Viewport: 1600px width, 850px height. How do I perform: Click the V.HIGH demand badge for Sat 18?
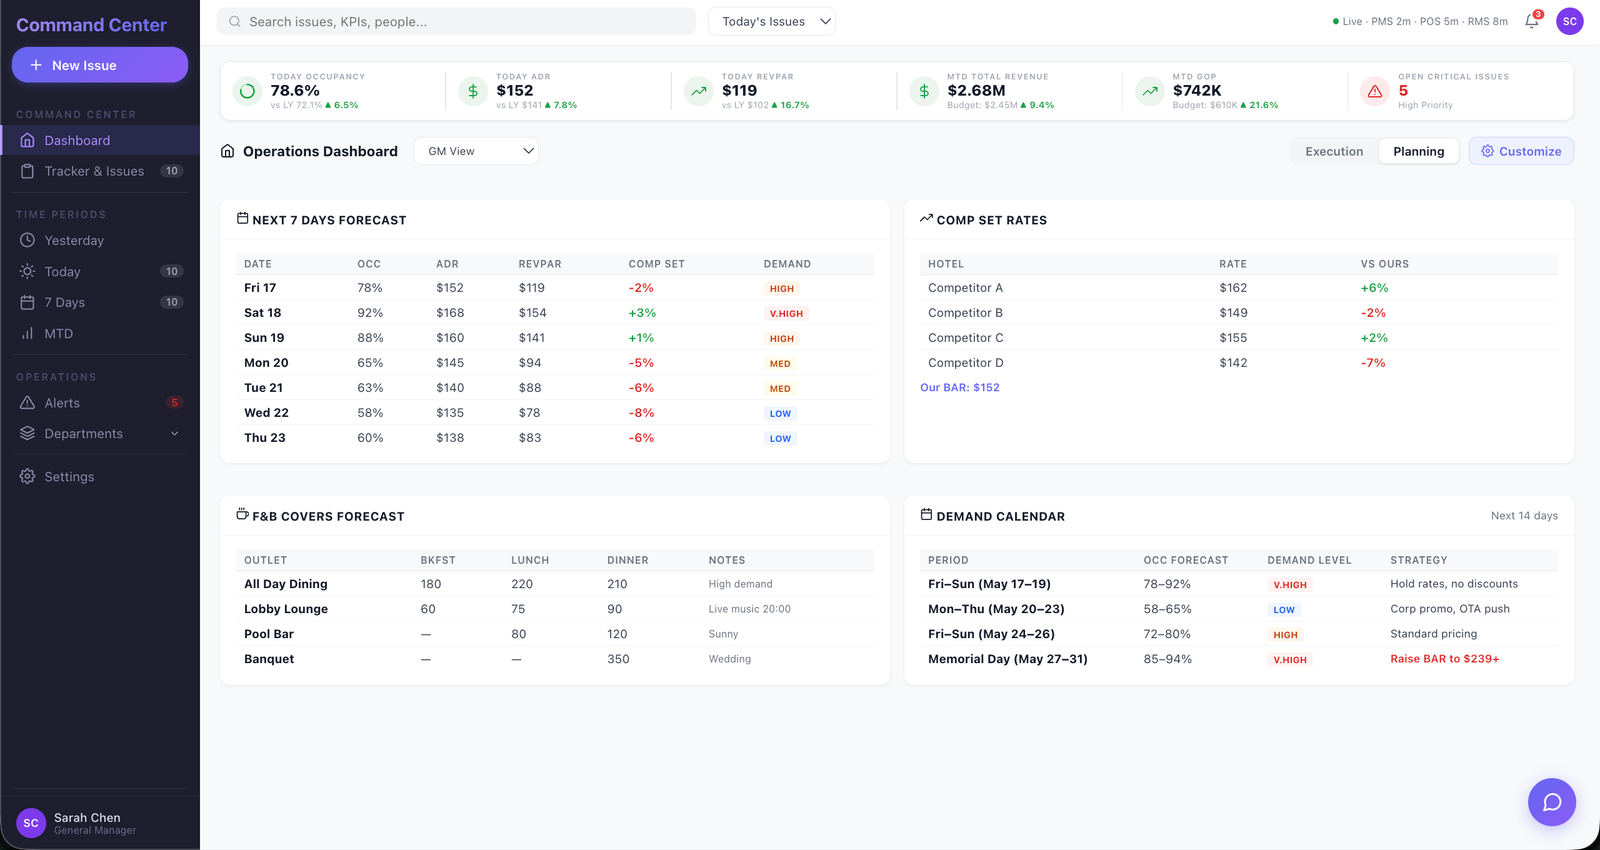[x=786, y=313]
